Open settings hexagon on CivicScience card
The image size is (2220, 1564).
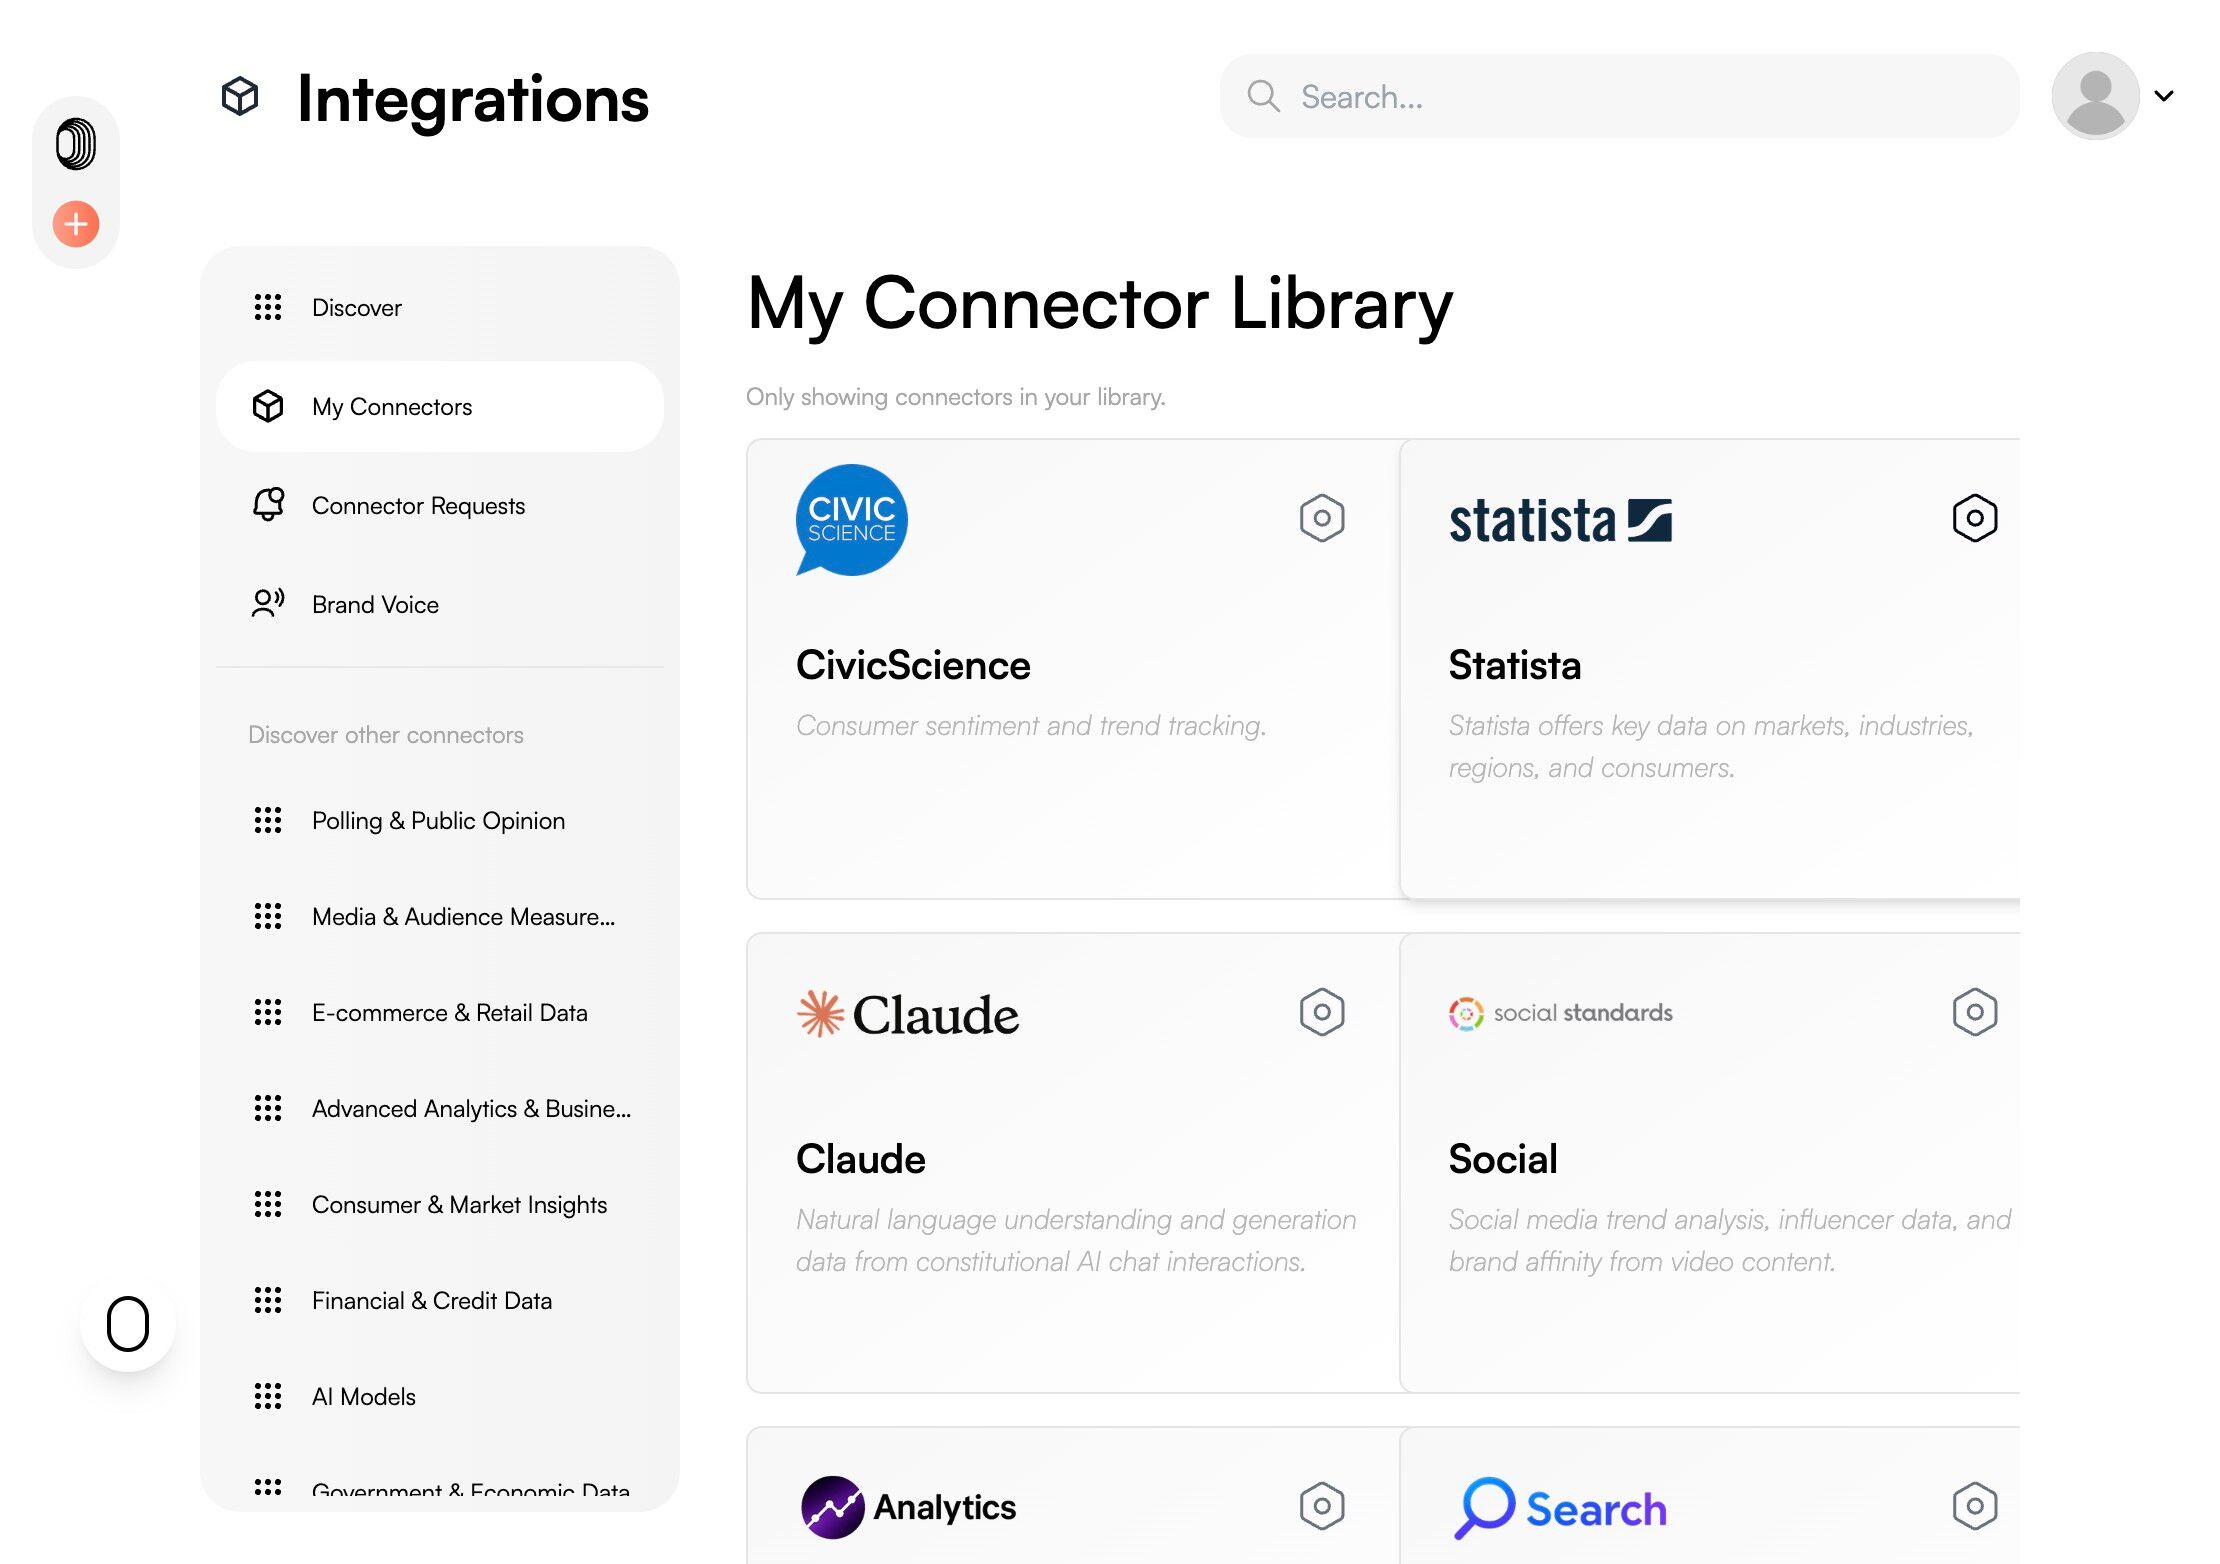coord(1321,518)
